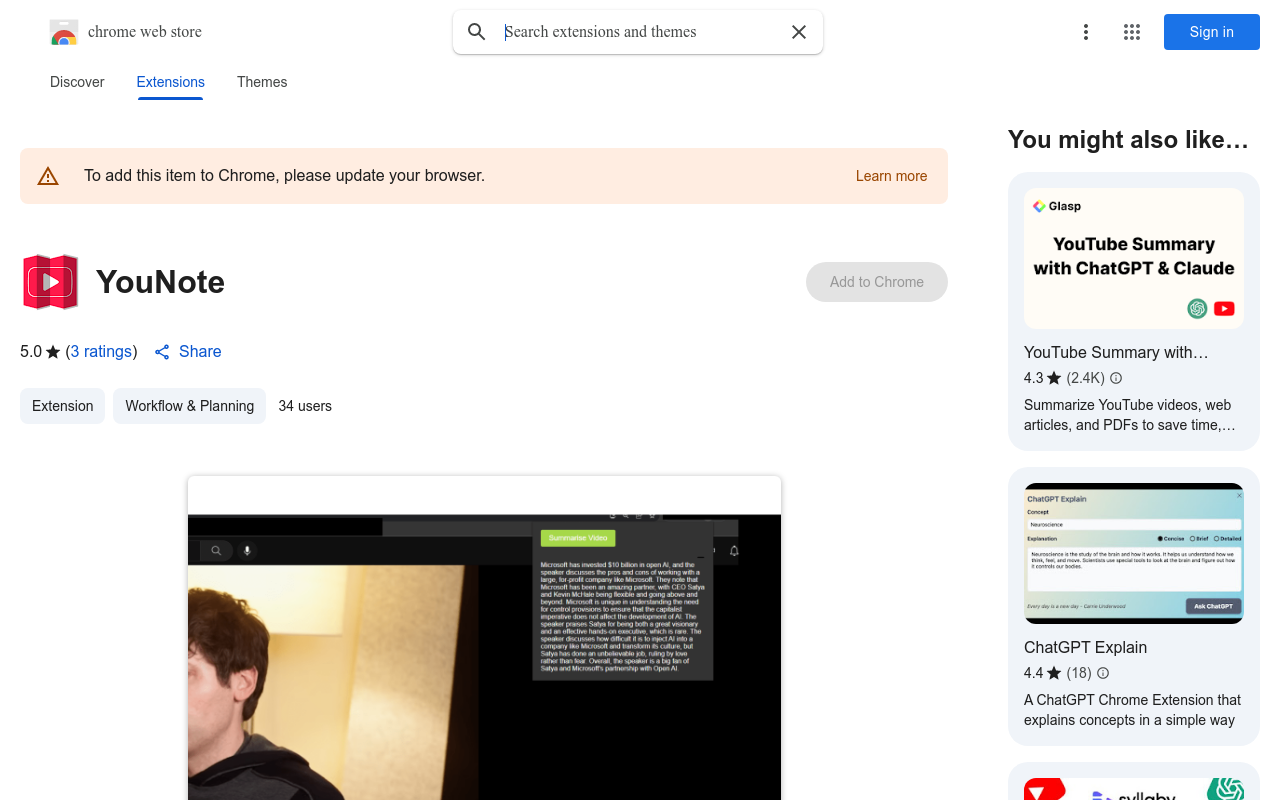Open the YouNote screenshot preview
1280x800 pixels.
point(484,638)
